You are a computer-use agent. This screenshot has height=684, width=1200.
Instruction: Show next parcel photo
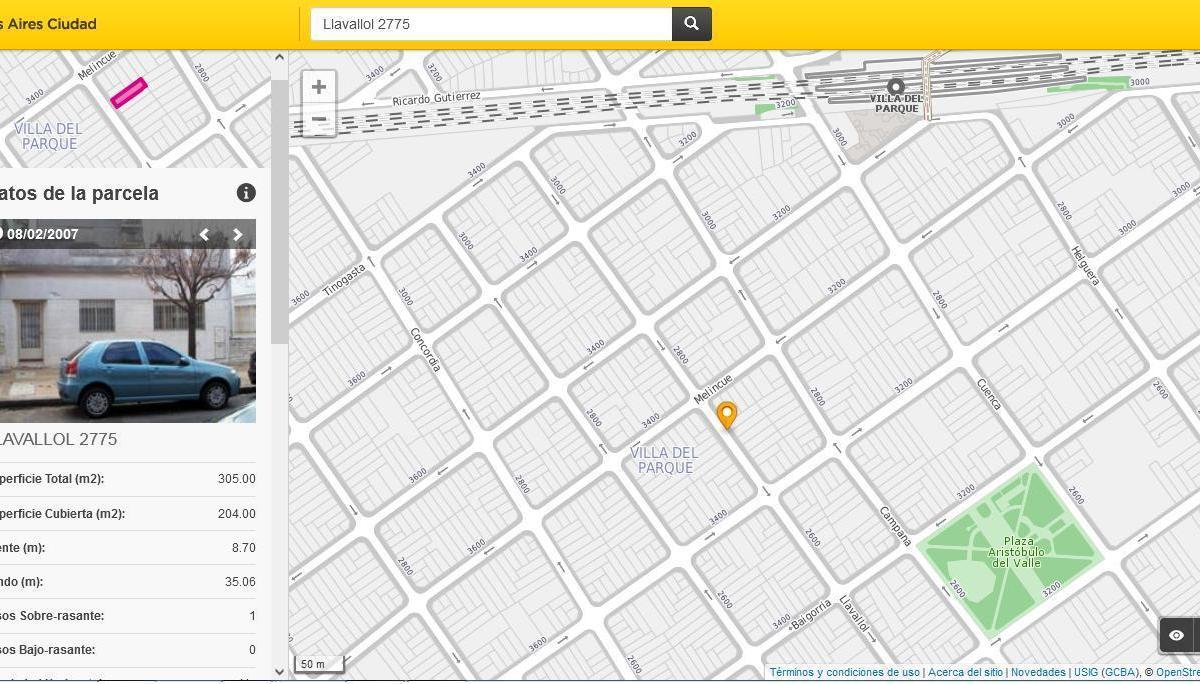coord(237,235)
